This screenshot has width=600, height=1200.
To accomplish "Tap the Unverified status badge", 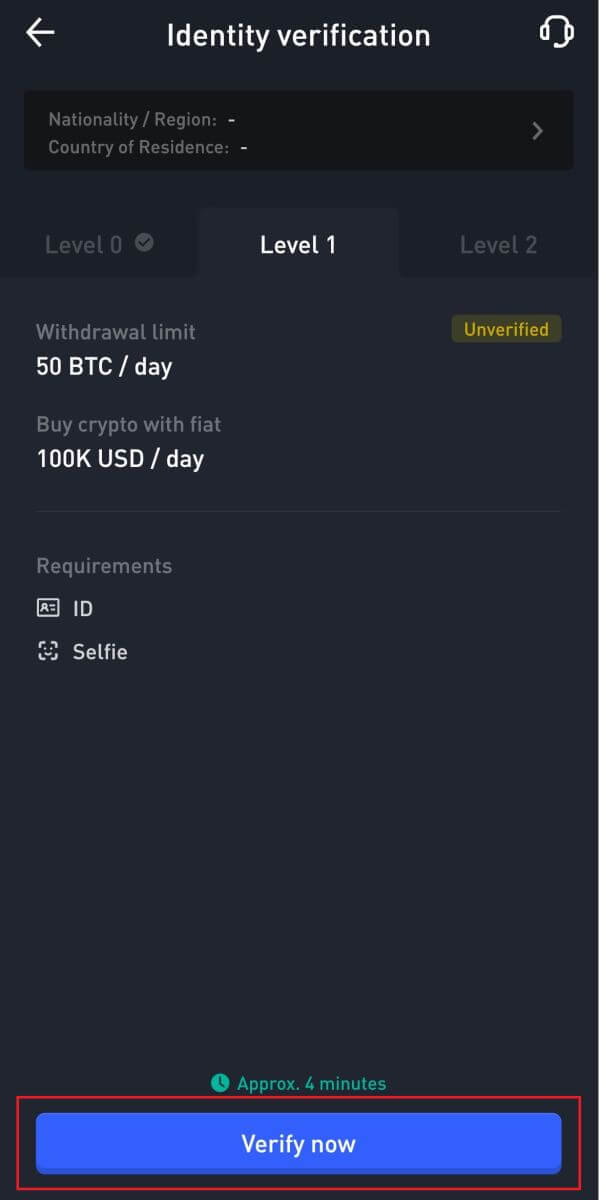I will point(506,329).
